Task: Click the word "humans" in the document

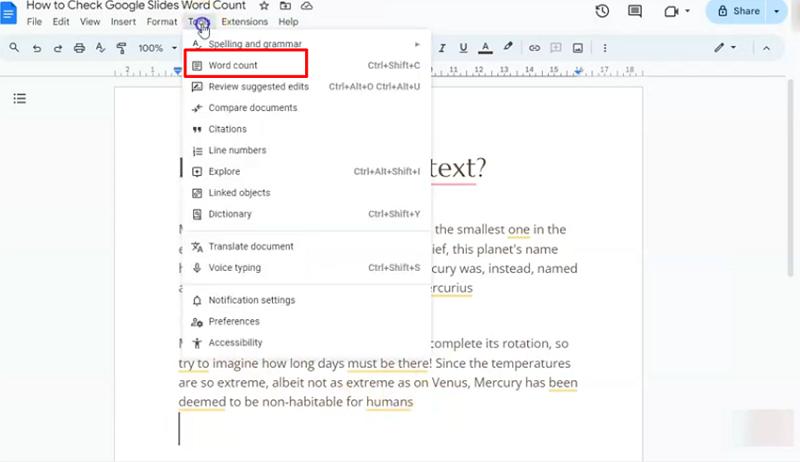Action: point(389,402)
